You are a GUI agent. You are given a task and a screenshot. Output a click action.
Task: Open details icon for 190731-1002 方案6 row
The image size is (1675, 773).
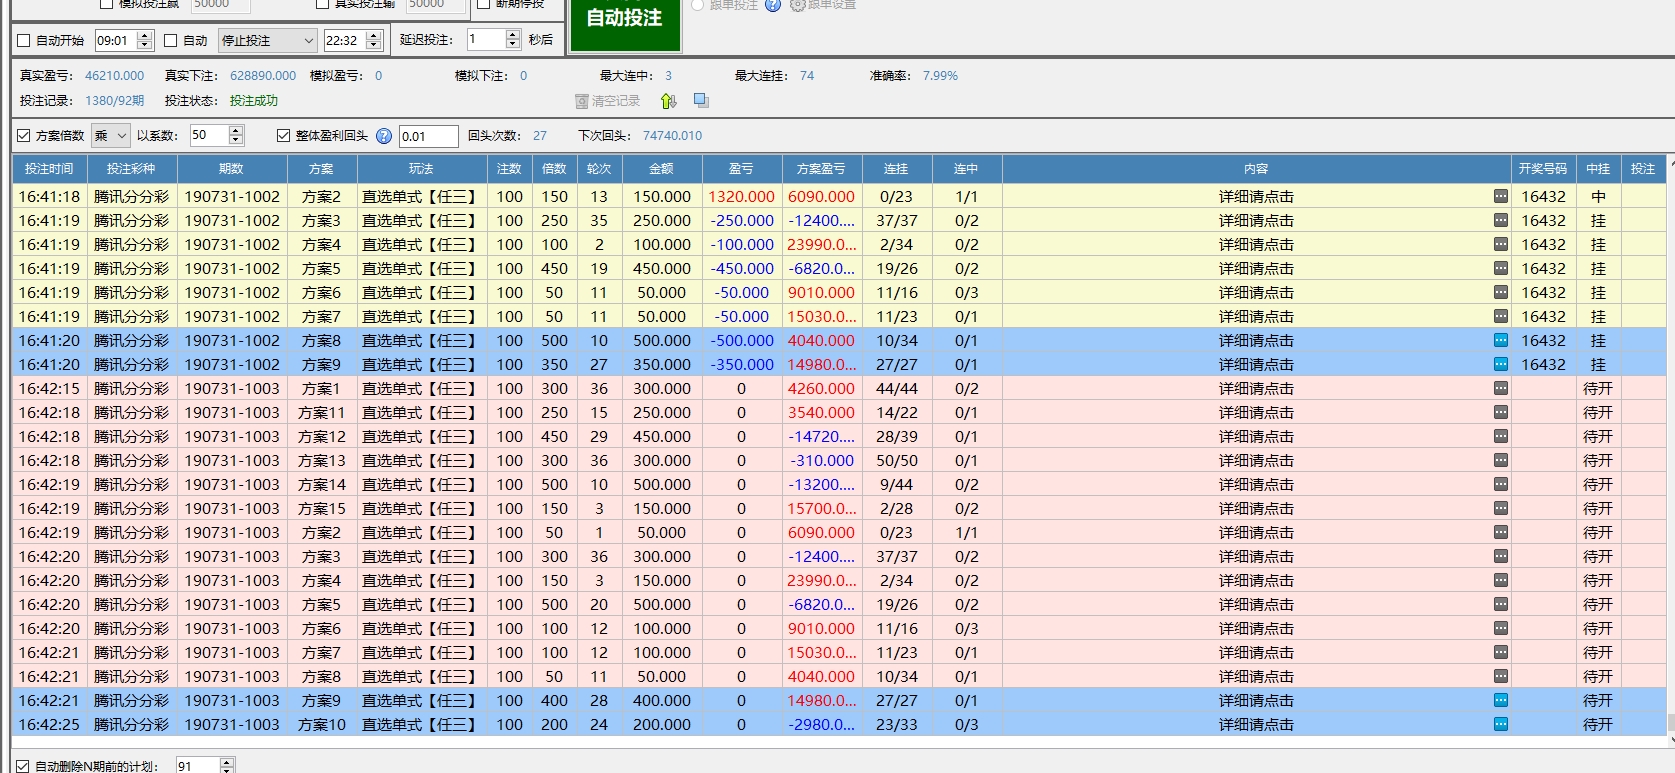[1500, 292]
